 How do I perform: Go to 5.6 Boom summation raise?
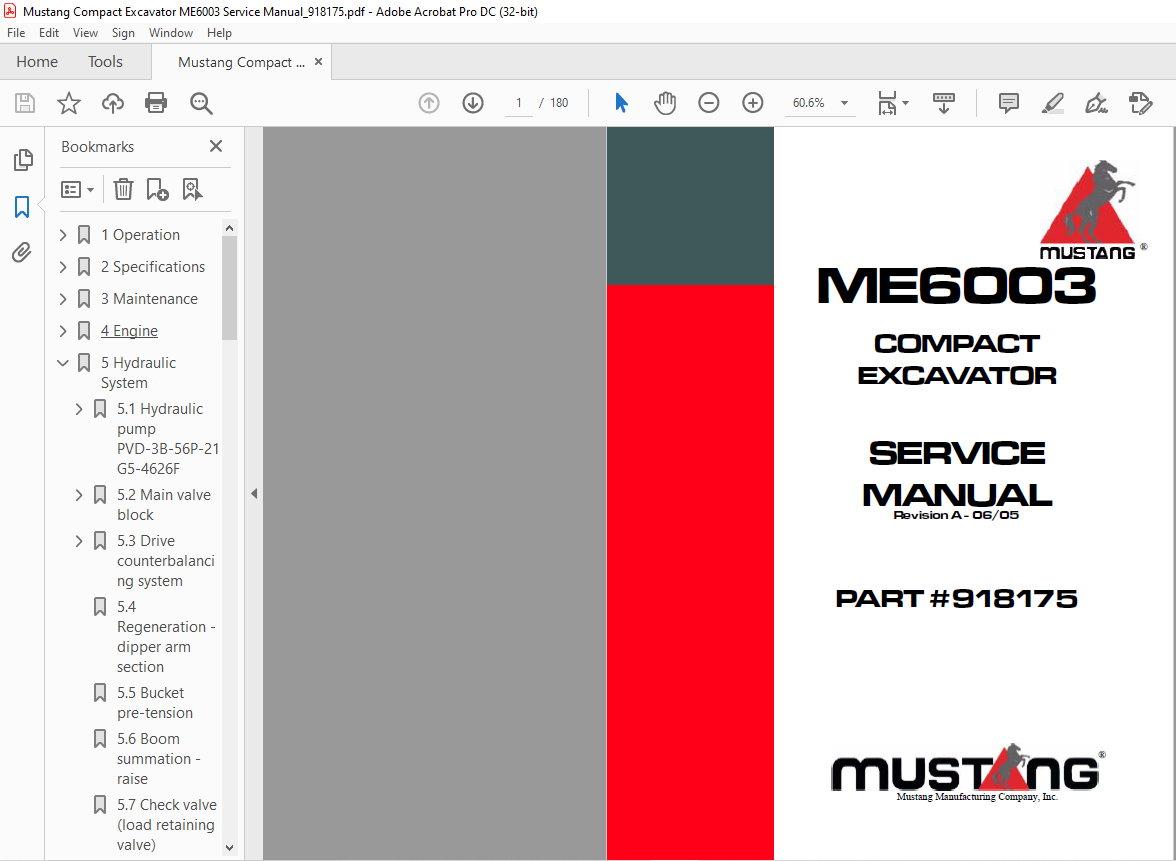[158, 758]
